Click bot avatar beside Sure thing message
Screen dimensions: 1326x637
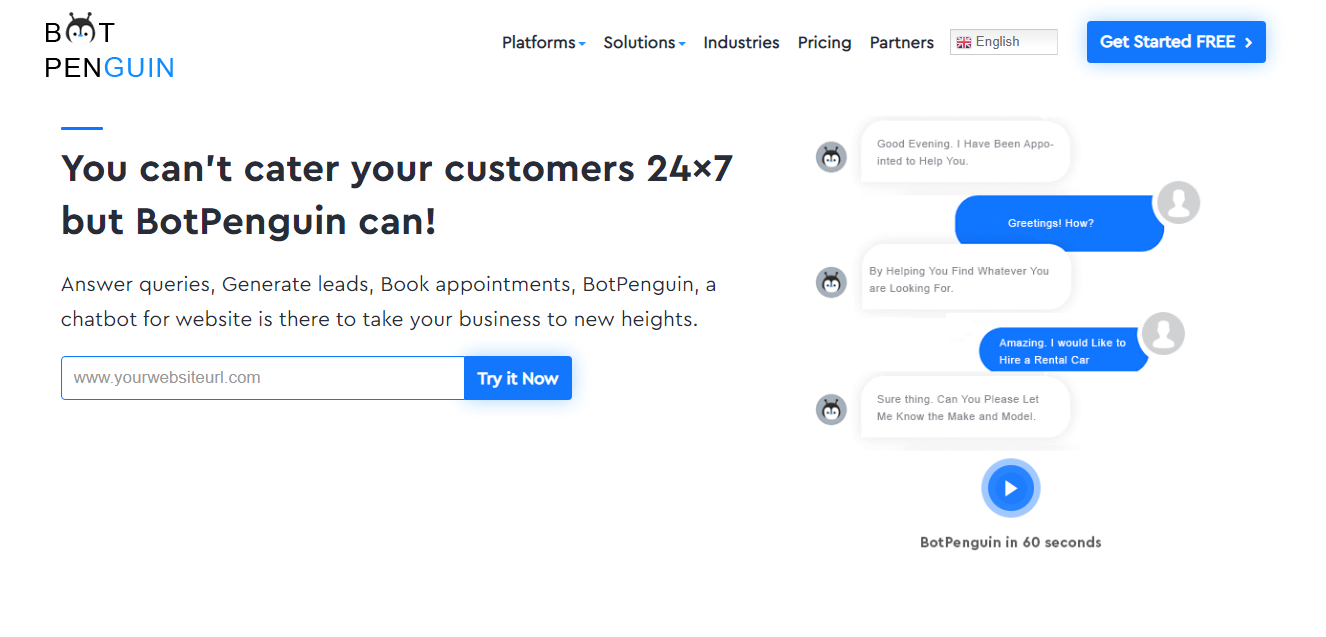coord(831,409)
